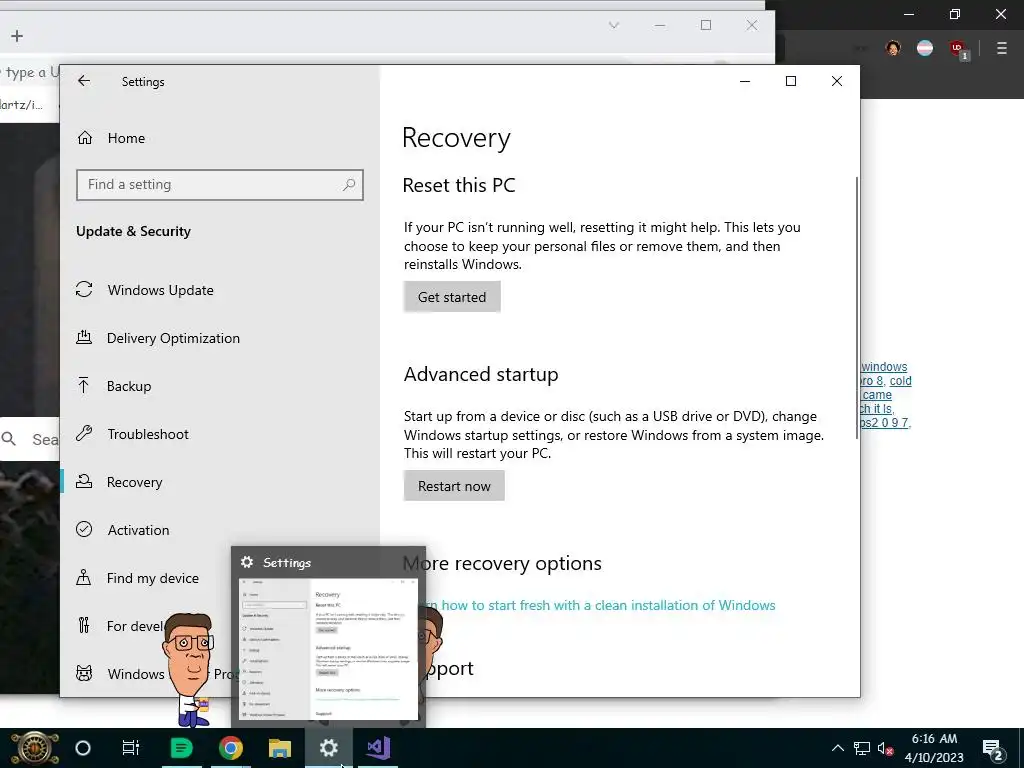The width and height of the screenshot is (1024, 768).
Task: Open the Activation page
Action: point(138,530)
